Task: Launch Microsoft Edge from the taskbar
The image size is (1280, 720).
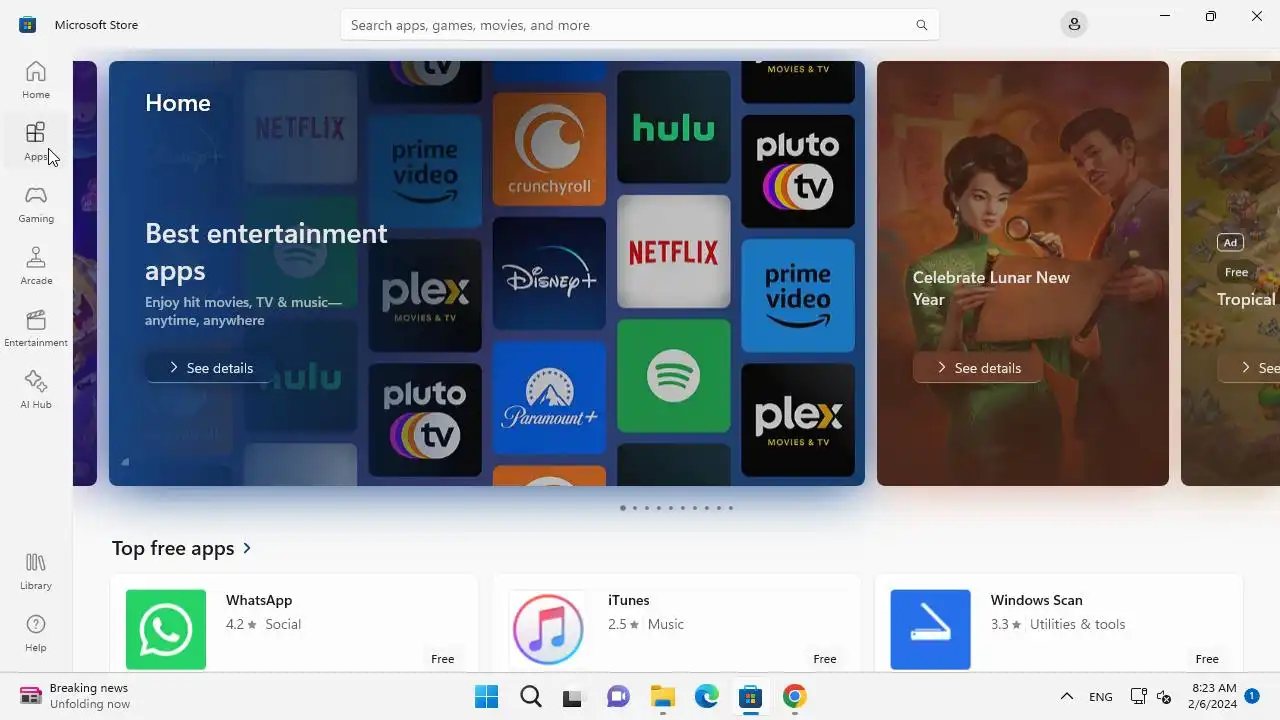Action: (x=707, y=696)
